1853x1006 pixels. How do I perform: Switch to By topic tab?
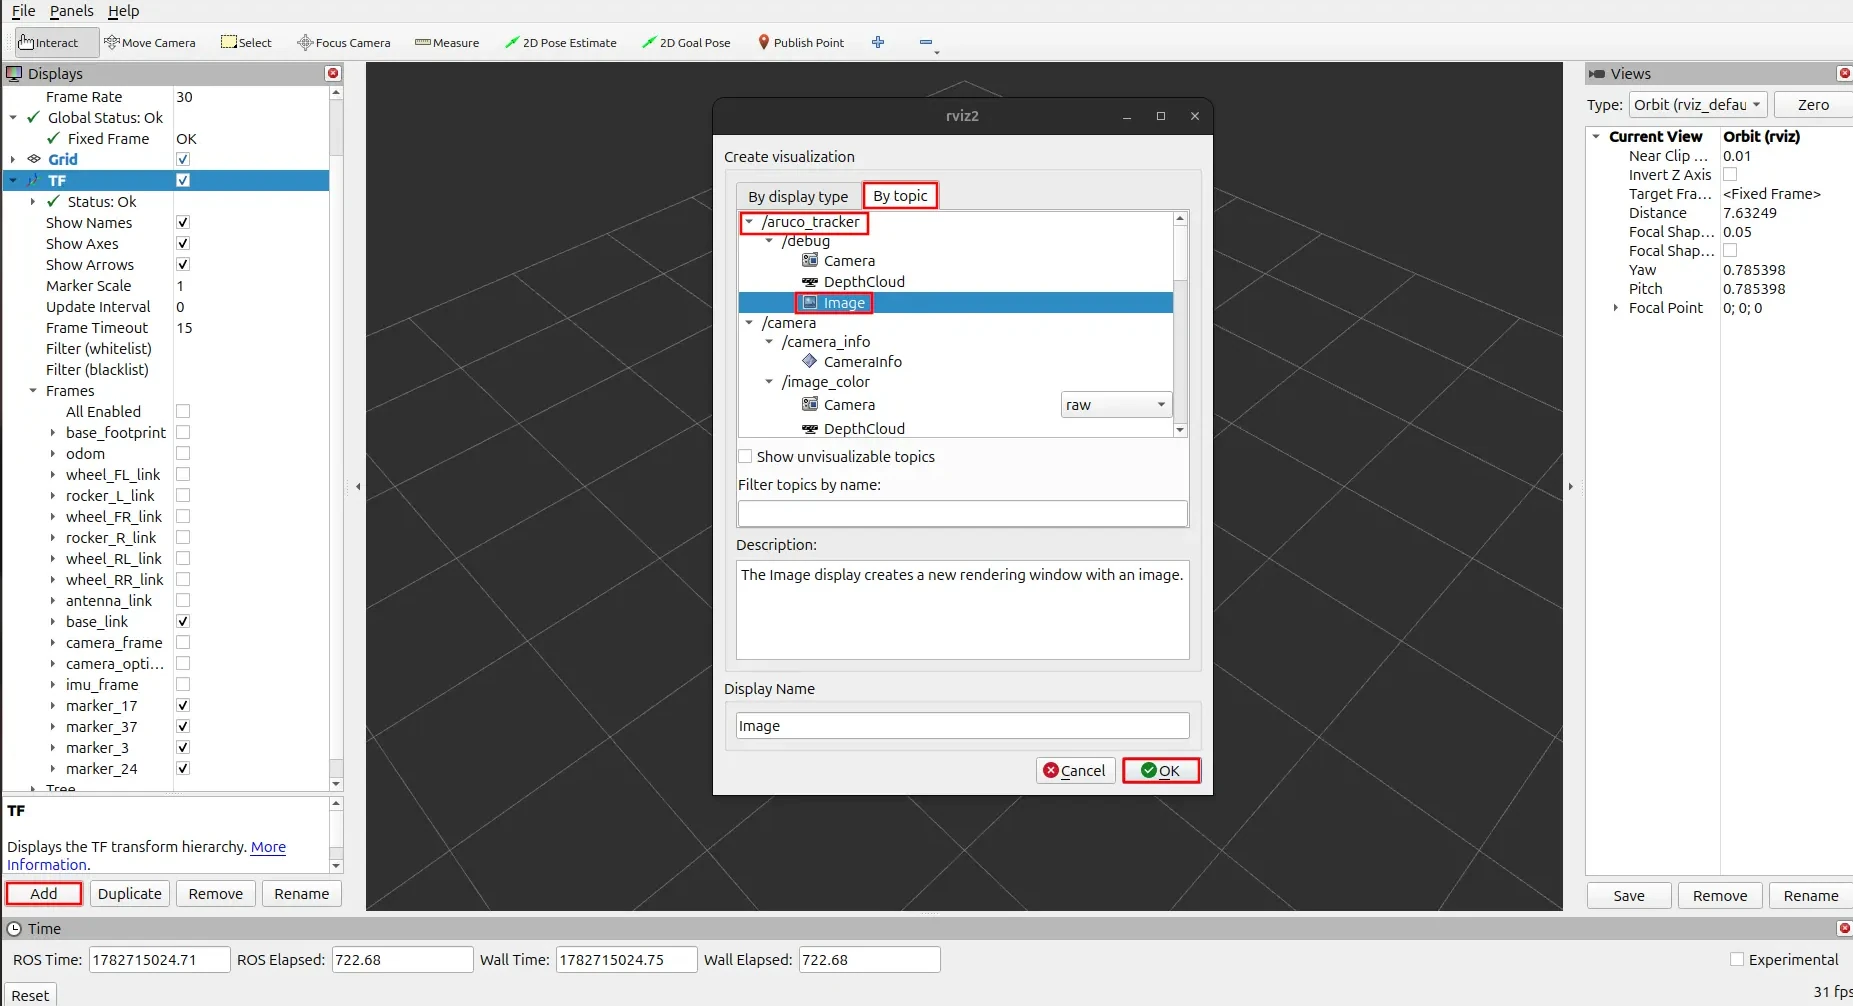coord(900,196)
